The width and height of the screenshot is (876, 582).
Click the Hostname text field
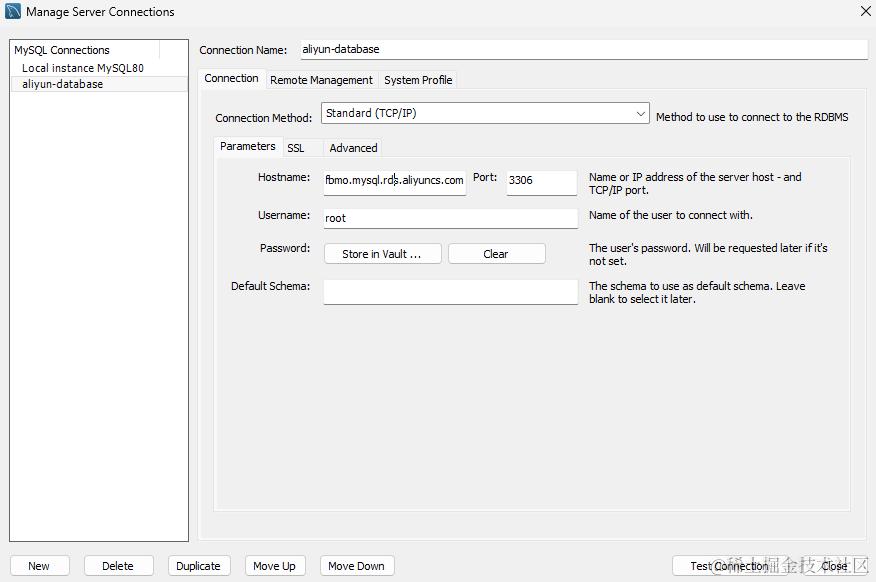pos(394,181)
